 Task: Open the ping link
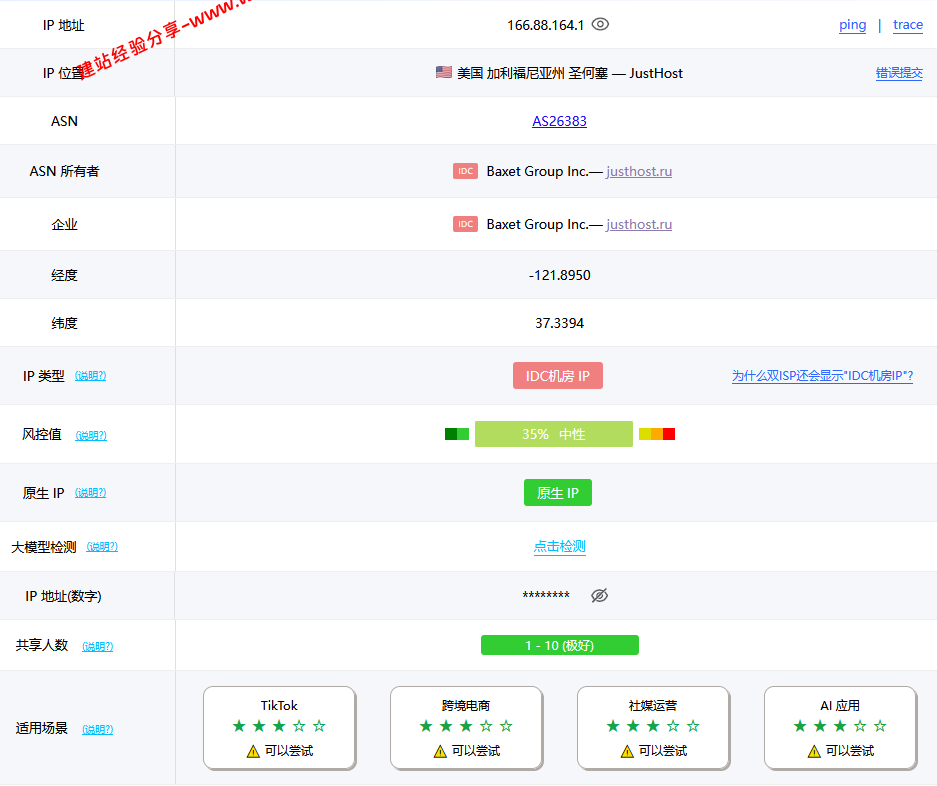coord(852,25)
